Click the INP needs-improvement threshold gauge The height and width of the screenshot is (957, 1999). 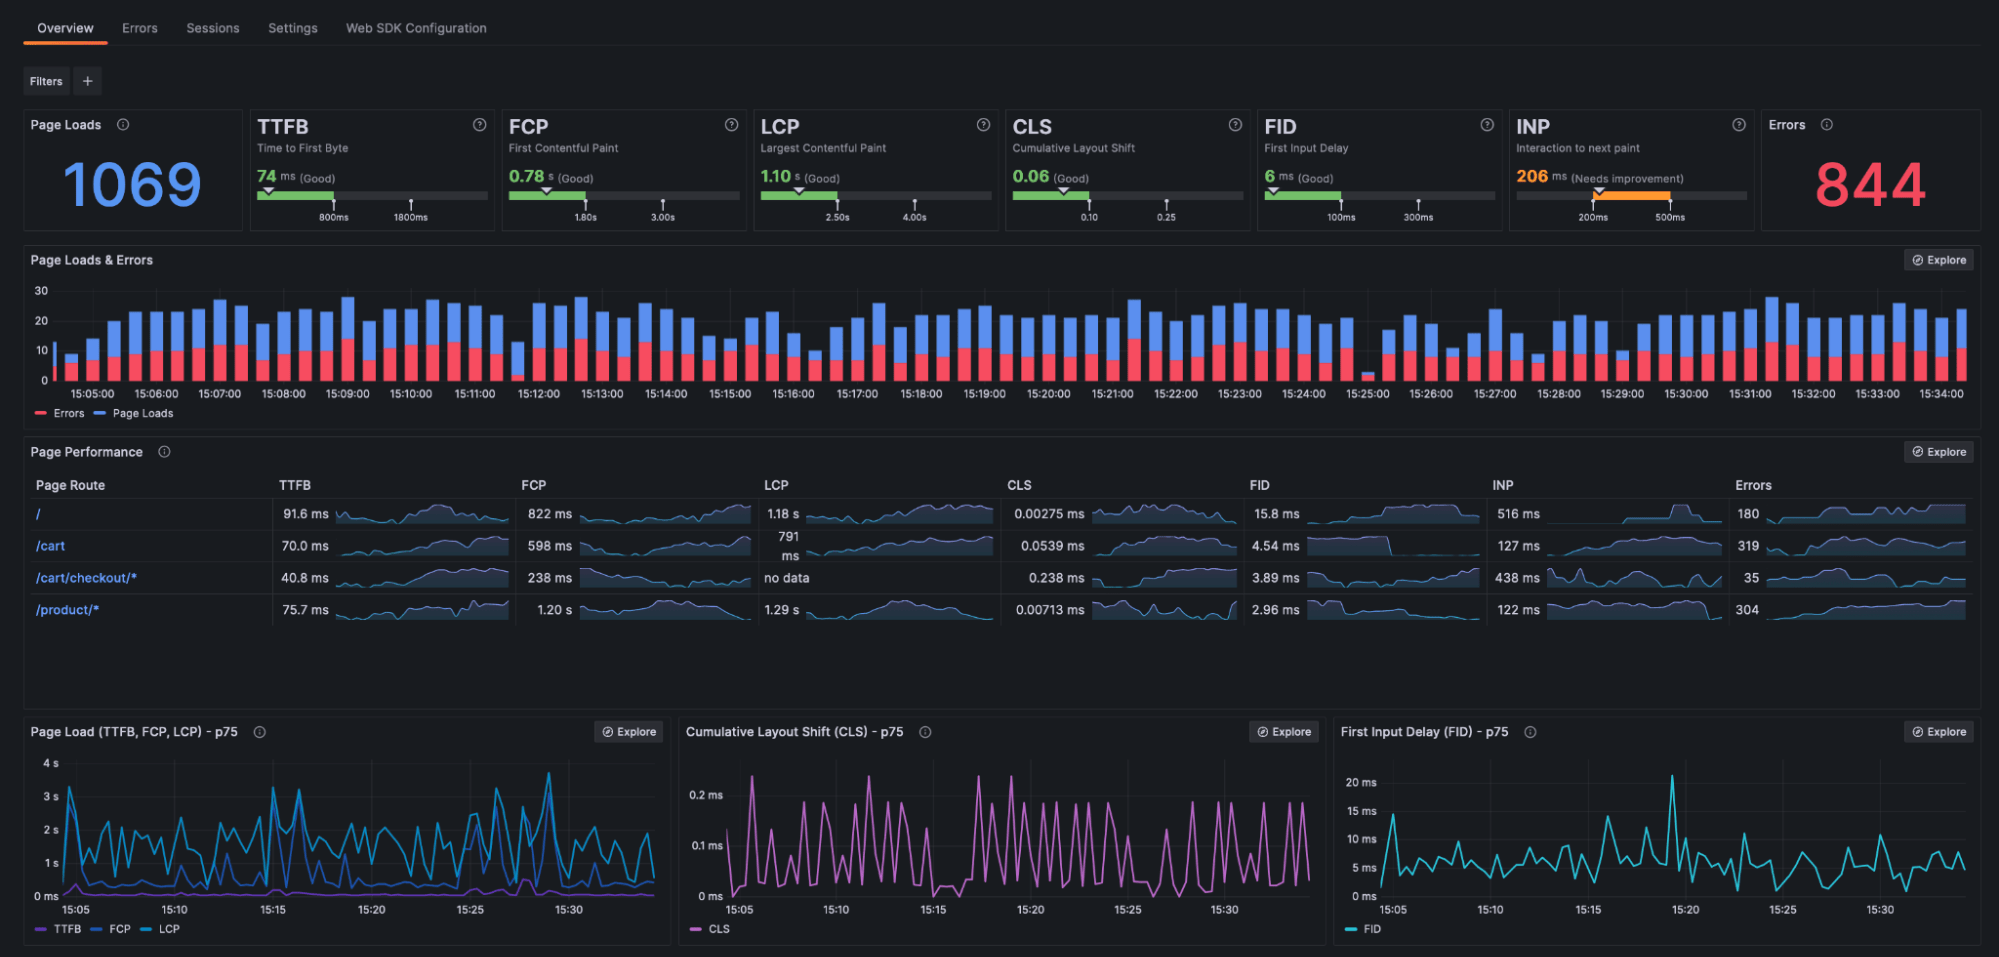(1630, 196)
